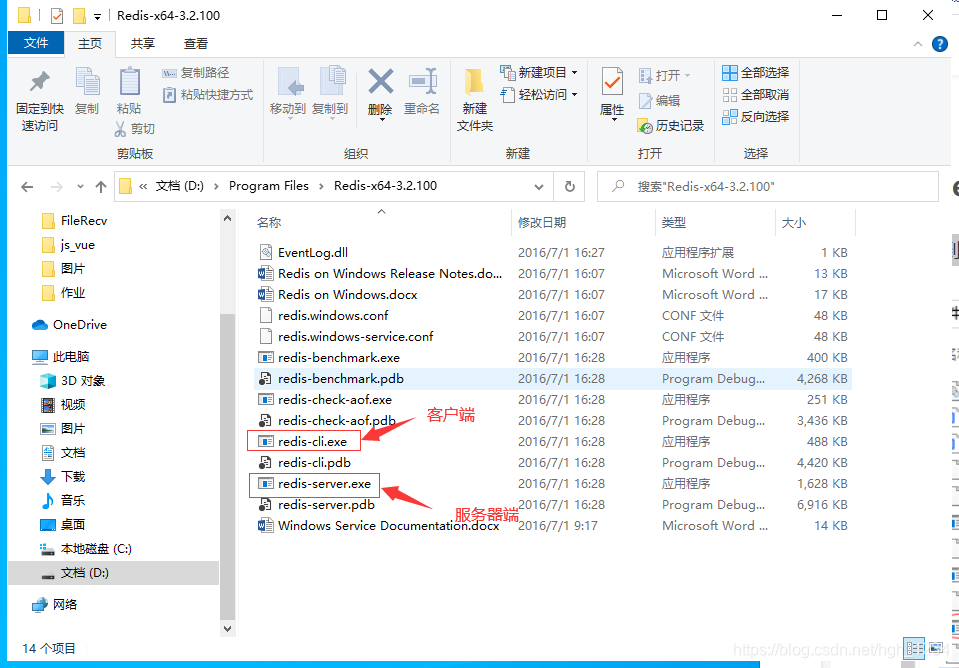
Task: Click the Help question mark icon
Action: [x=939, y=44]
